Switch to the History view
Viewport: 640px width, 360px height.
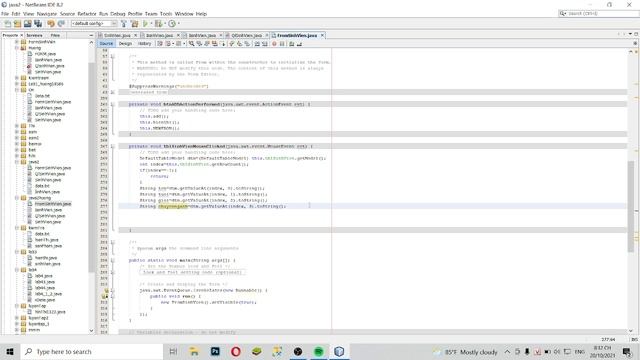[144, 44]
